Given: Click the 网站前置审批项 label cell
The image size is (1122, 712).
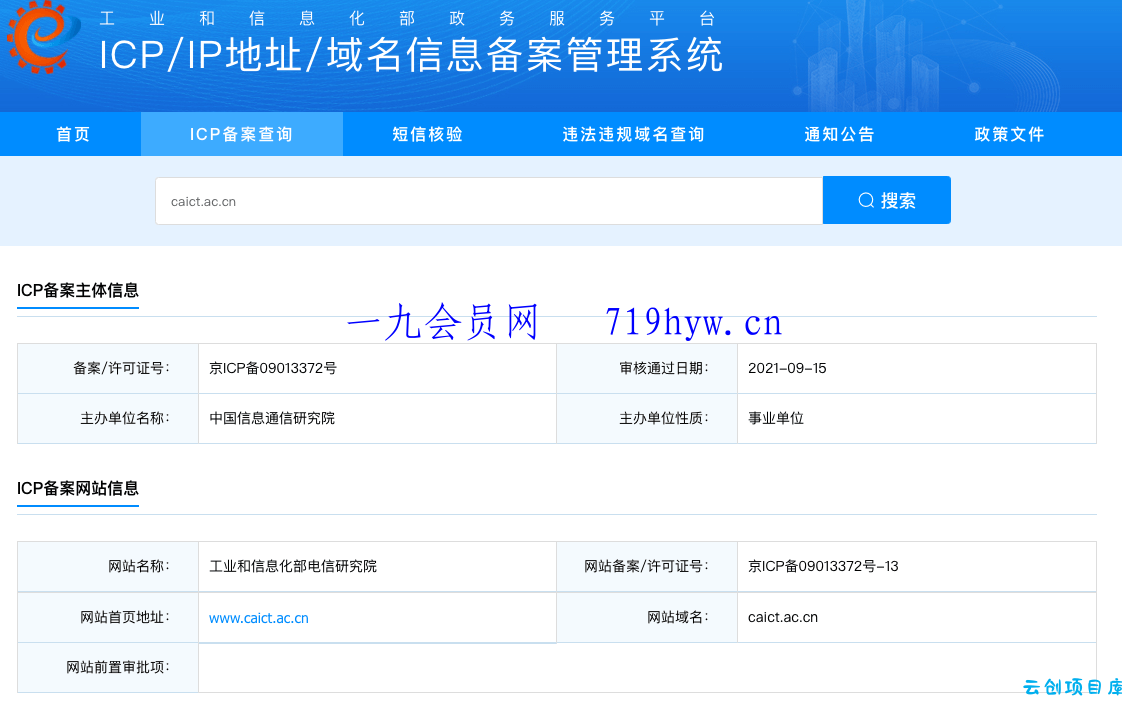Looking at the screenshot, I should pos(108,668).
